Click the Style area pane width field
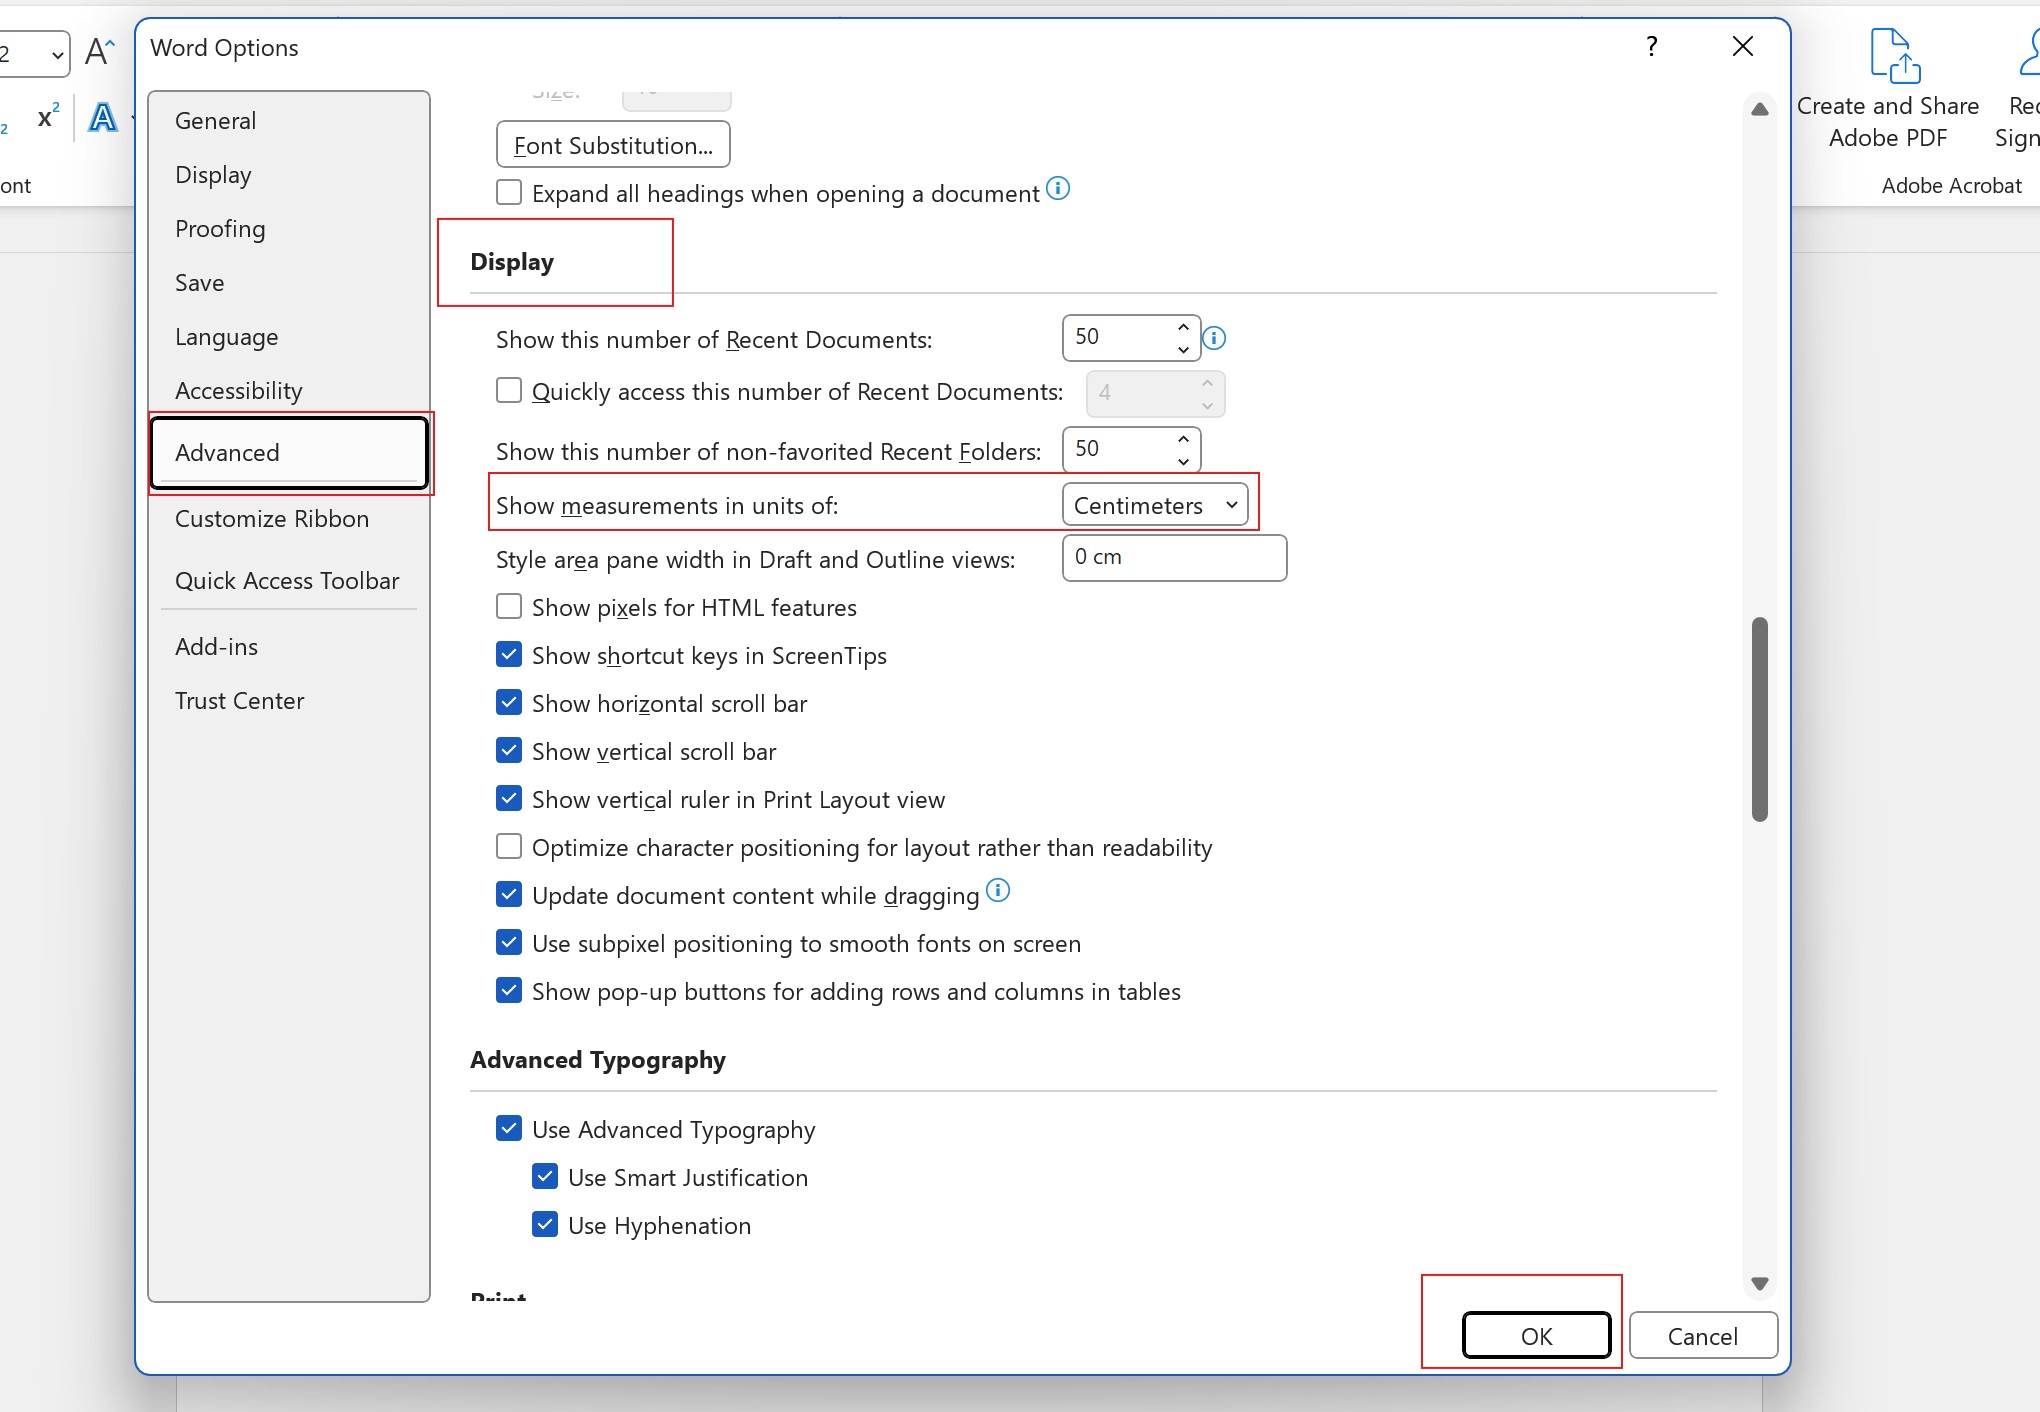 point(1173,558)
